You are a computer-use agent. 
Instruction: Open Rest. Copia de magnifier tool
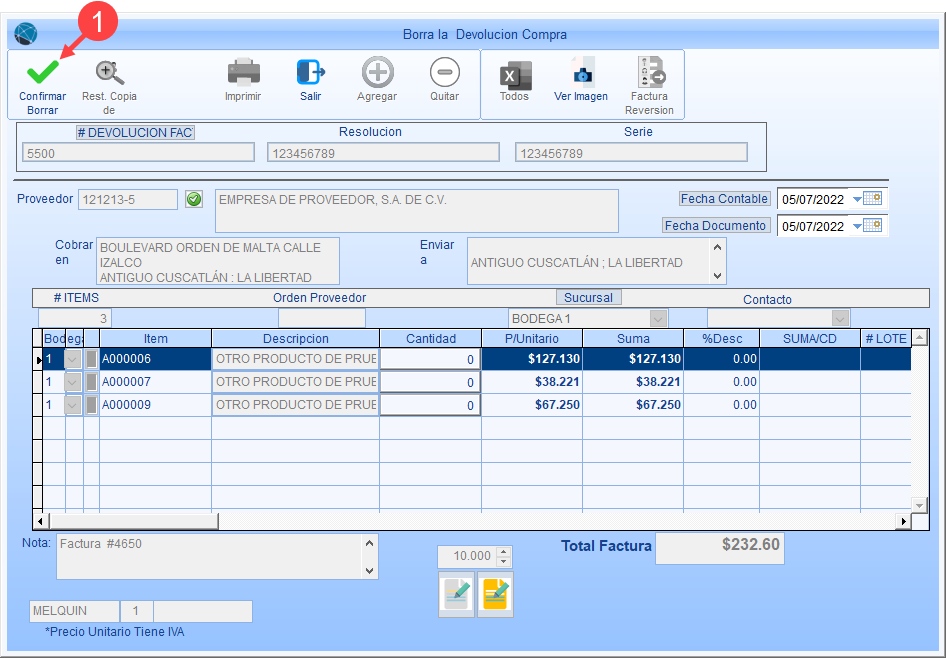[110, 72]
